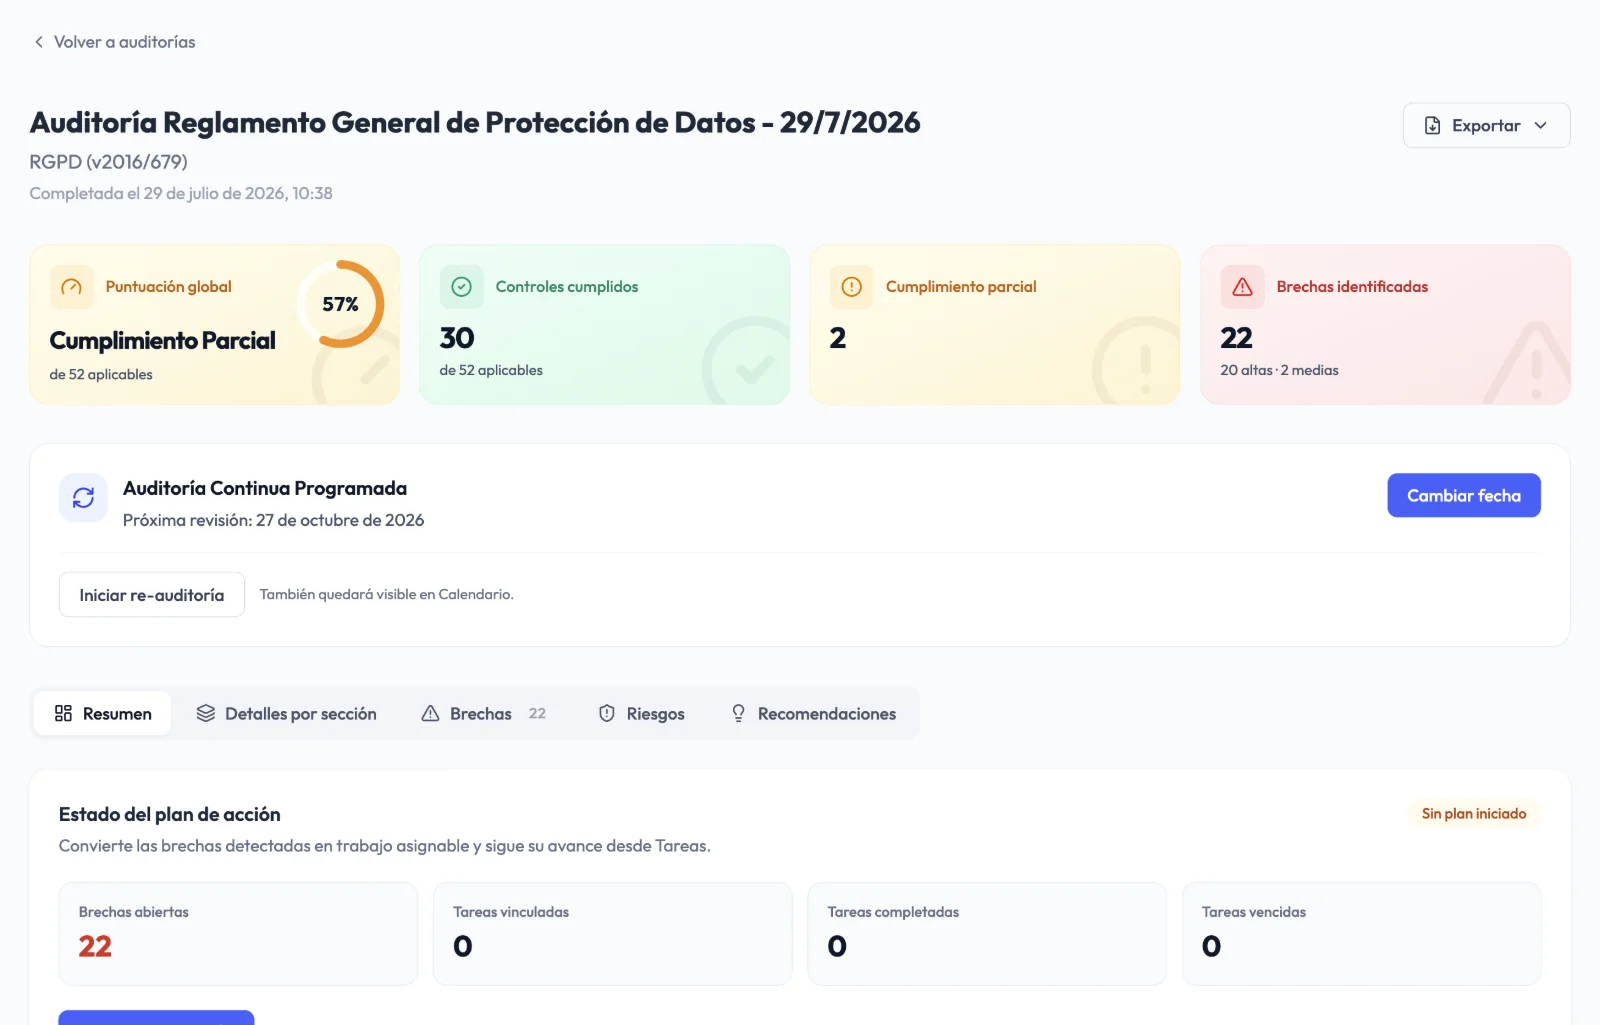Click the triangle icon on Brechas tab

pyautogui.click(x=430, y=713)
